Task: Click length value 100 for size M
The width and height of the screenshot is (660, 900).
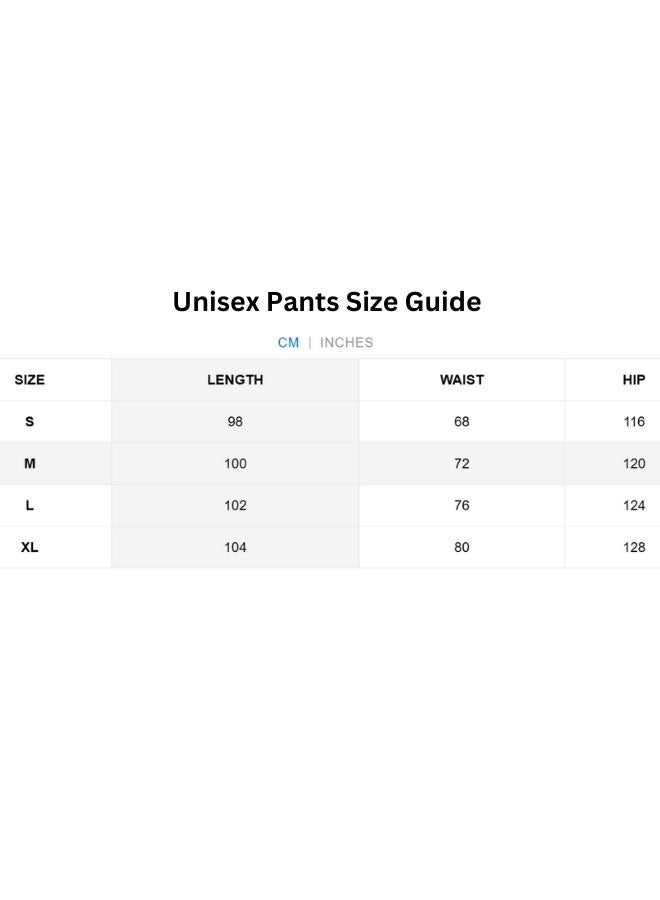Action: (x=235, y=464)
